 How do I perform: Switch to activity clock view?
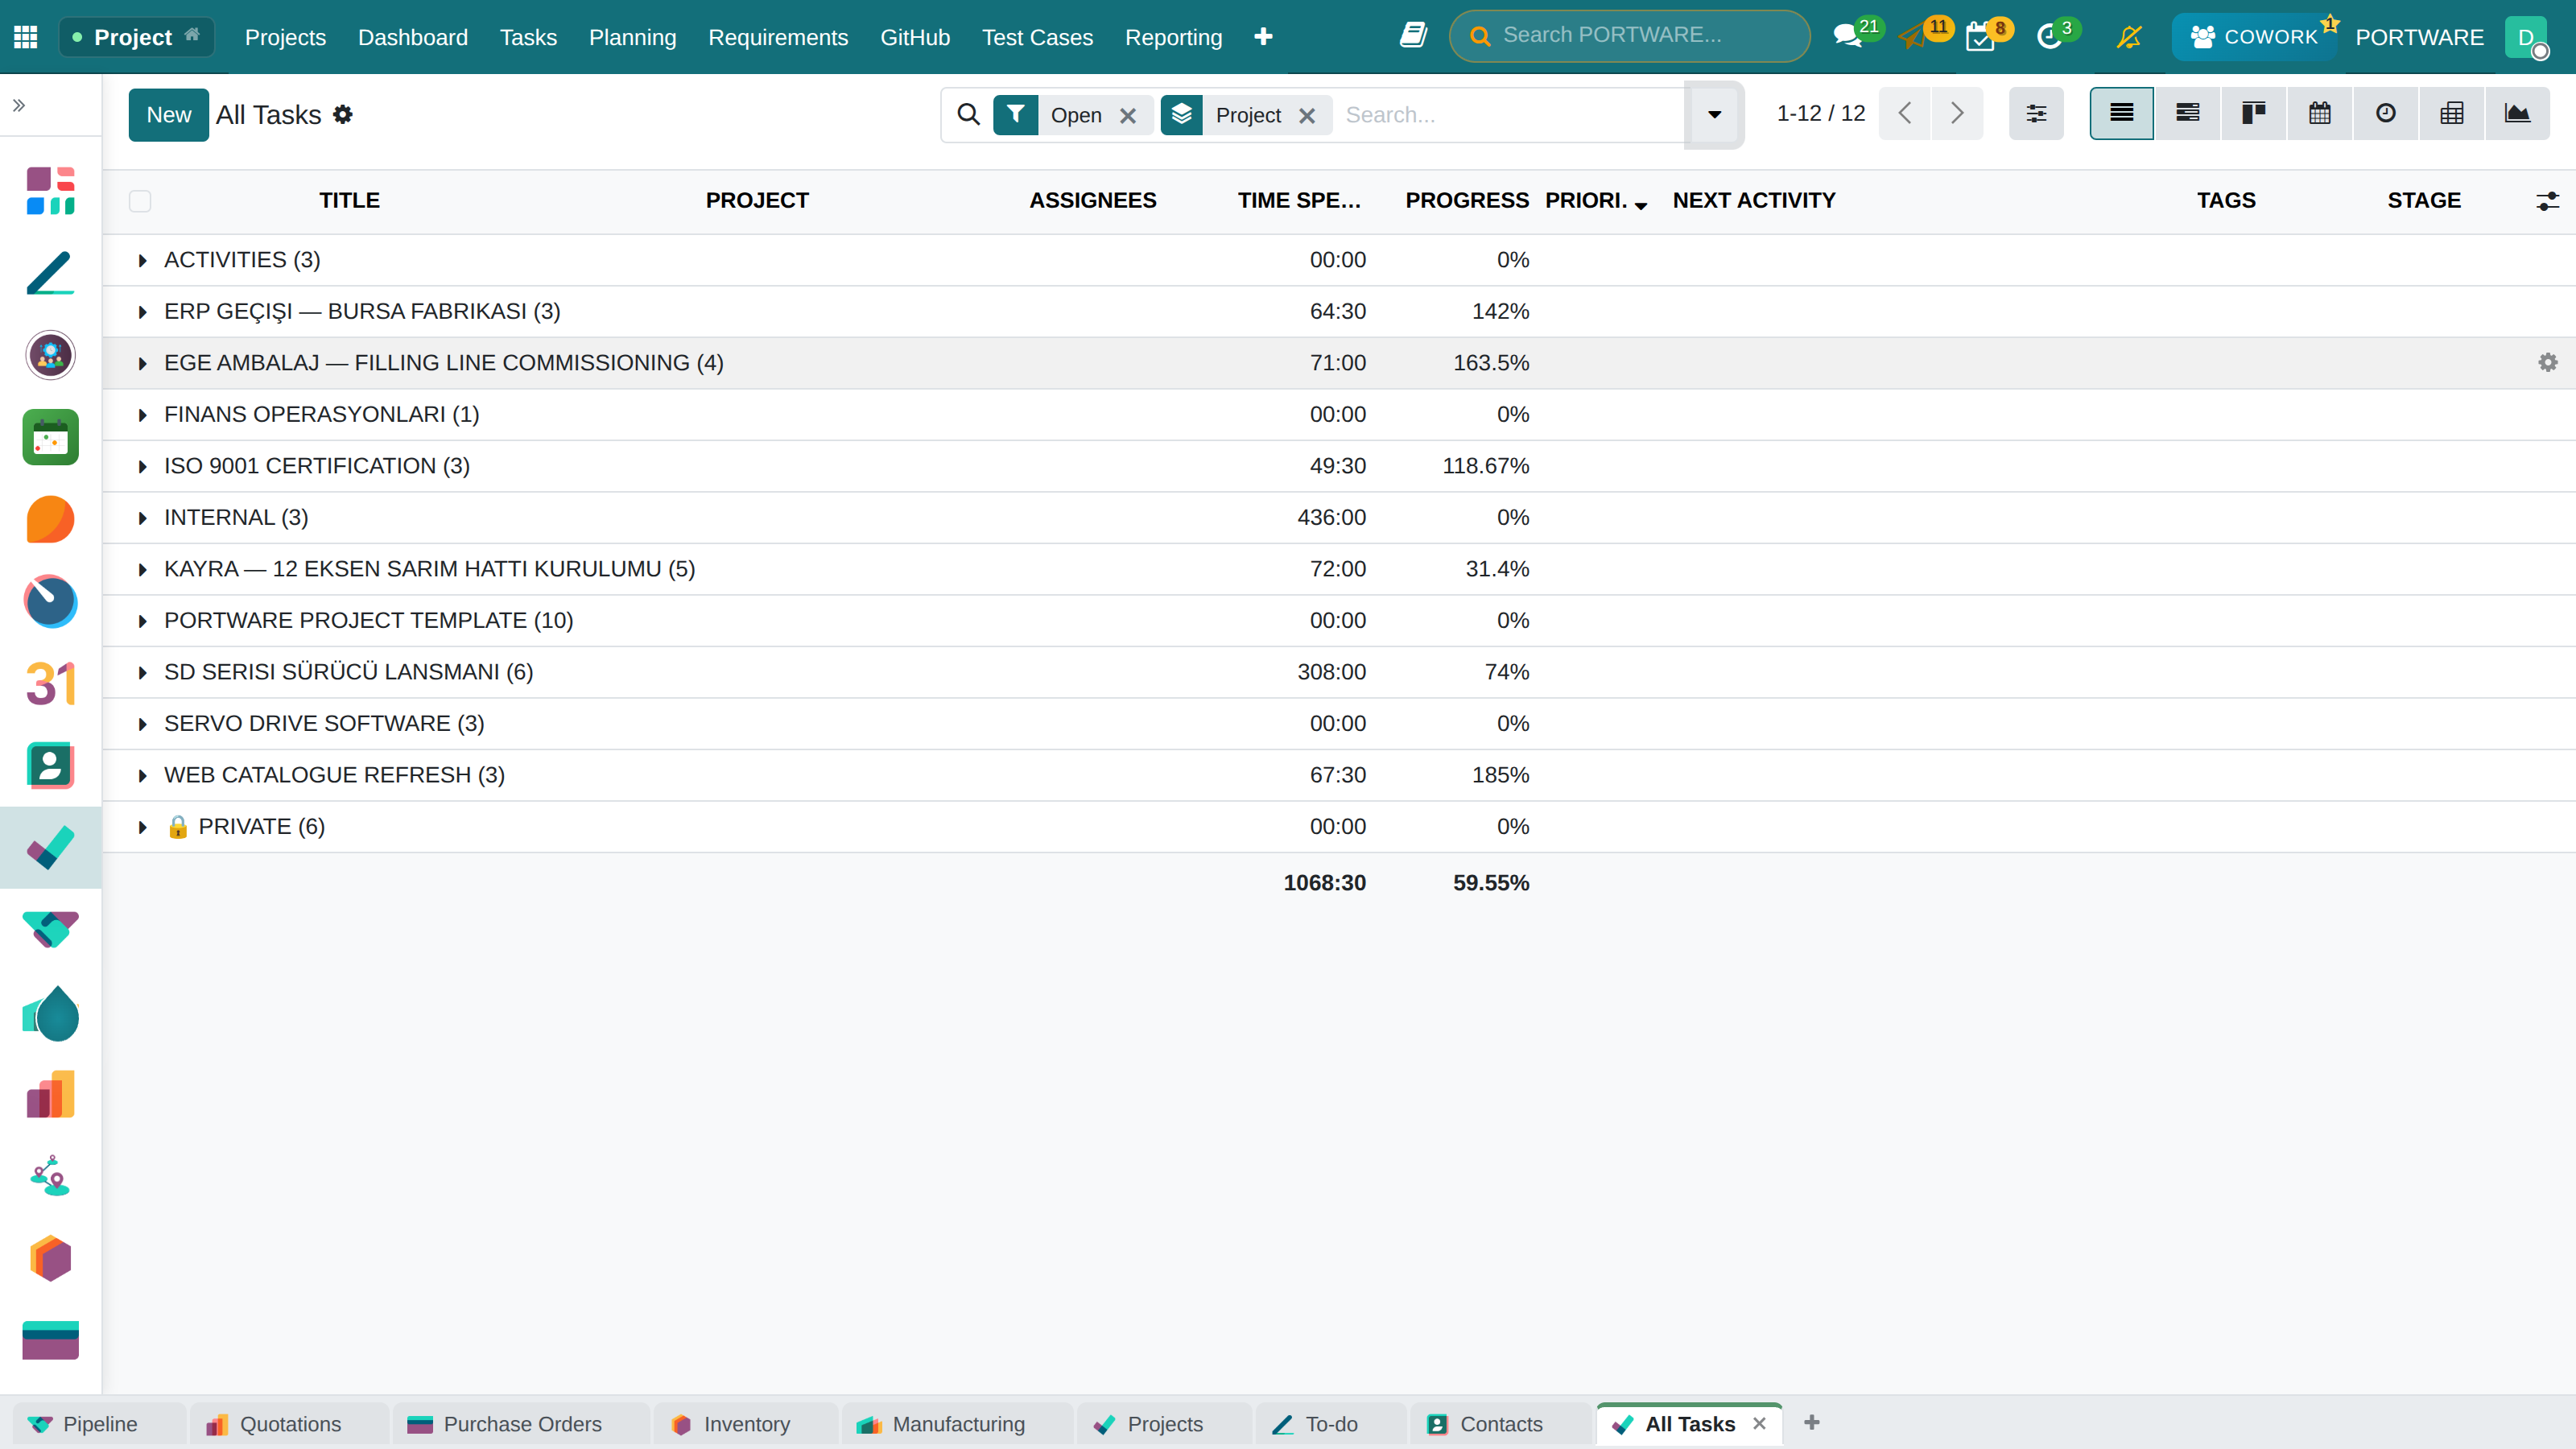(x=2385, y=113)
